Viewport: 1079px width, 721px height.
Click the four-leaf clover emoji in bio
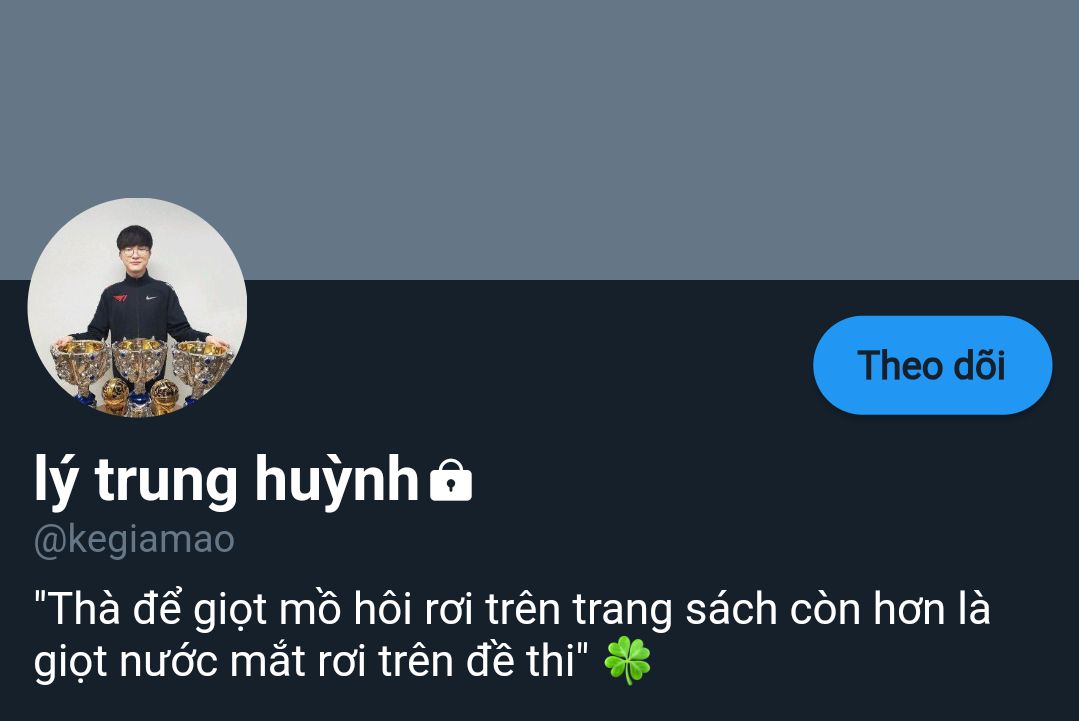pyautogui.click(x=627, y=660)
